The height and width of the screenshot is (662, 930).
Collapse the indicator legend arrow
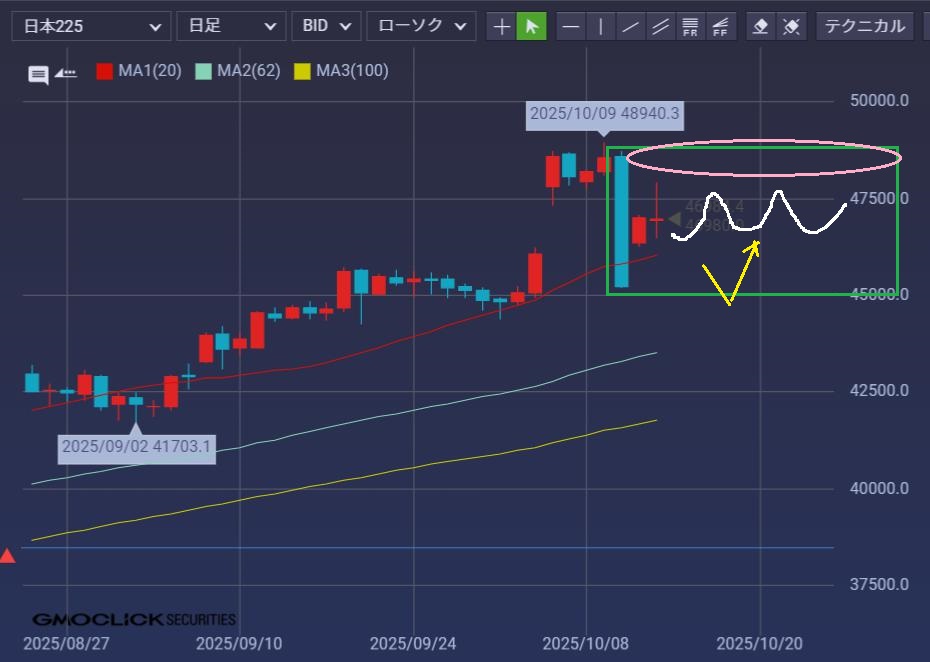point(66,73)
